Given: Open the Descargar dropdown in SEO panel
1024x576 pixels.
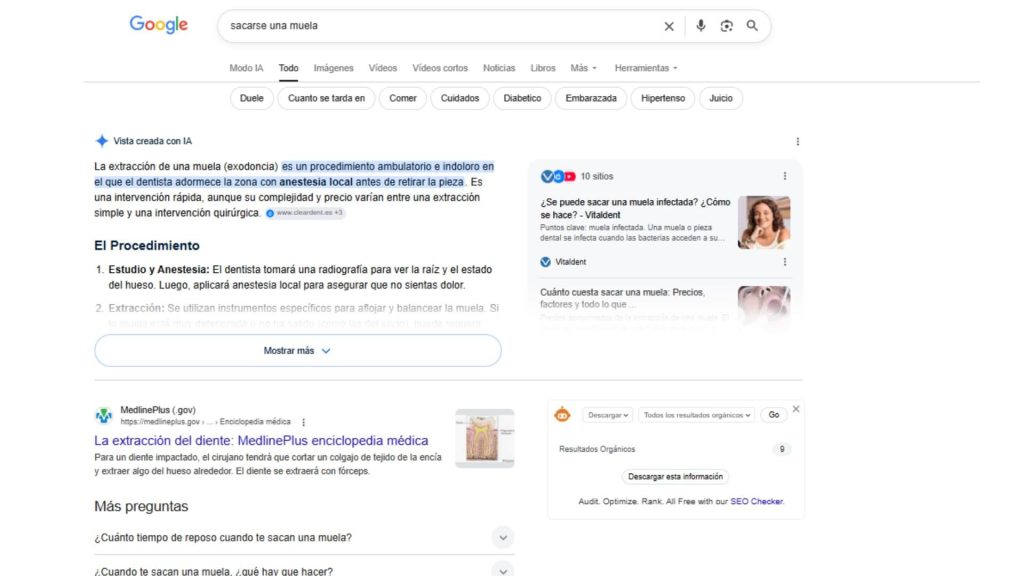Looking at the screenshot, I should click(607, 415).
